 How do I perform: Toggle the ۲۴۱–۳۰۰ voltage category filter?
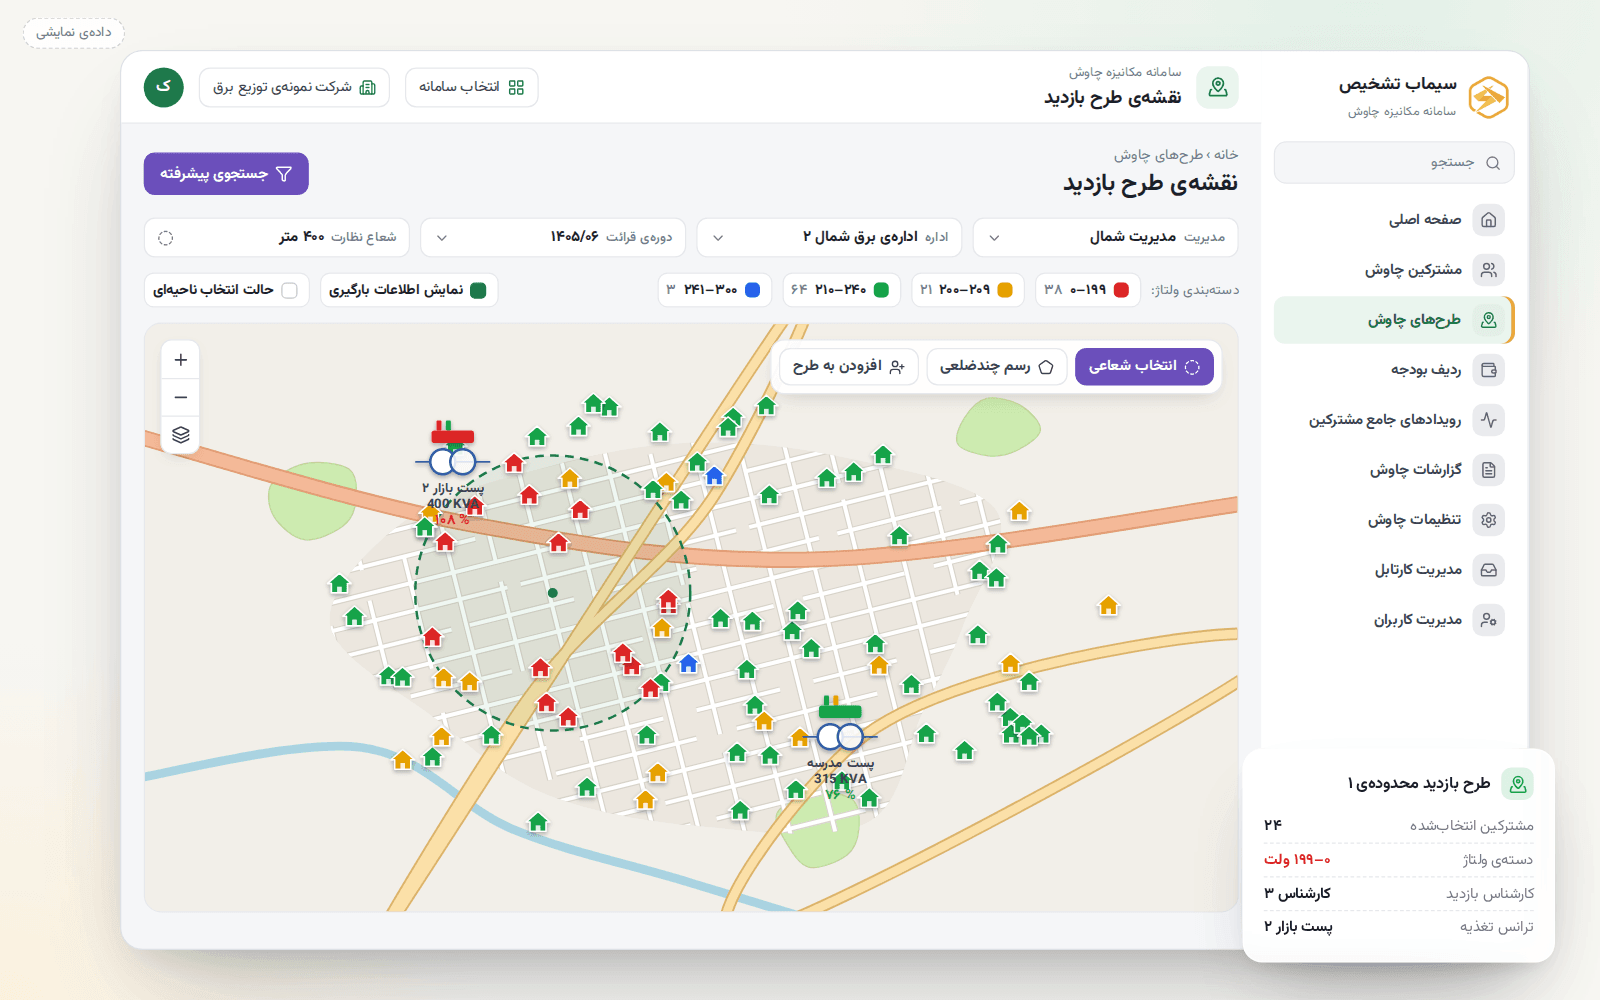pos(715,290)
